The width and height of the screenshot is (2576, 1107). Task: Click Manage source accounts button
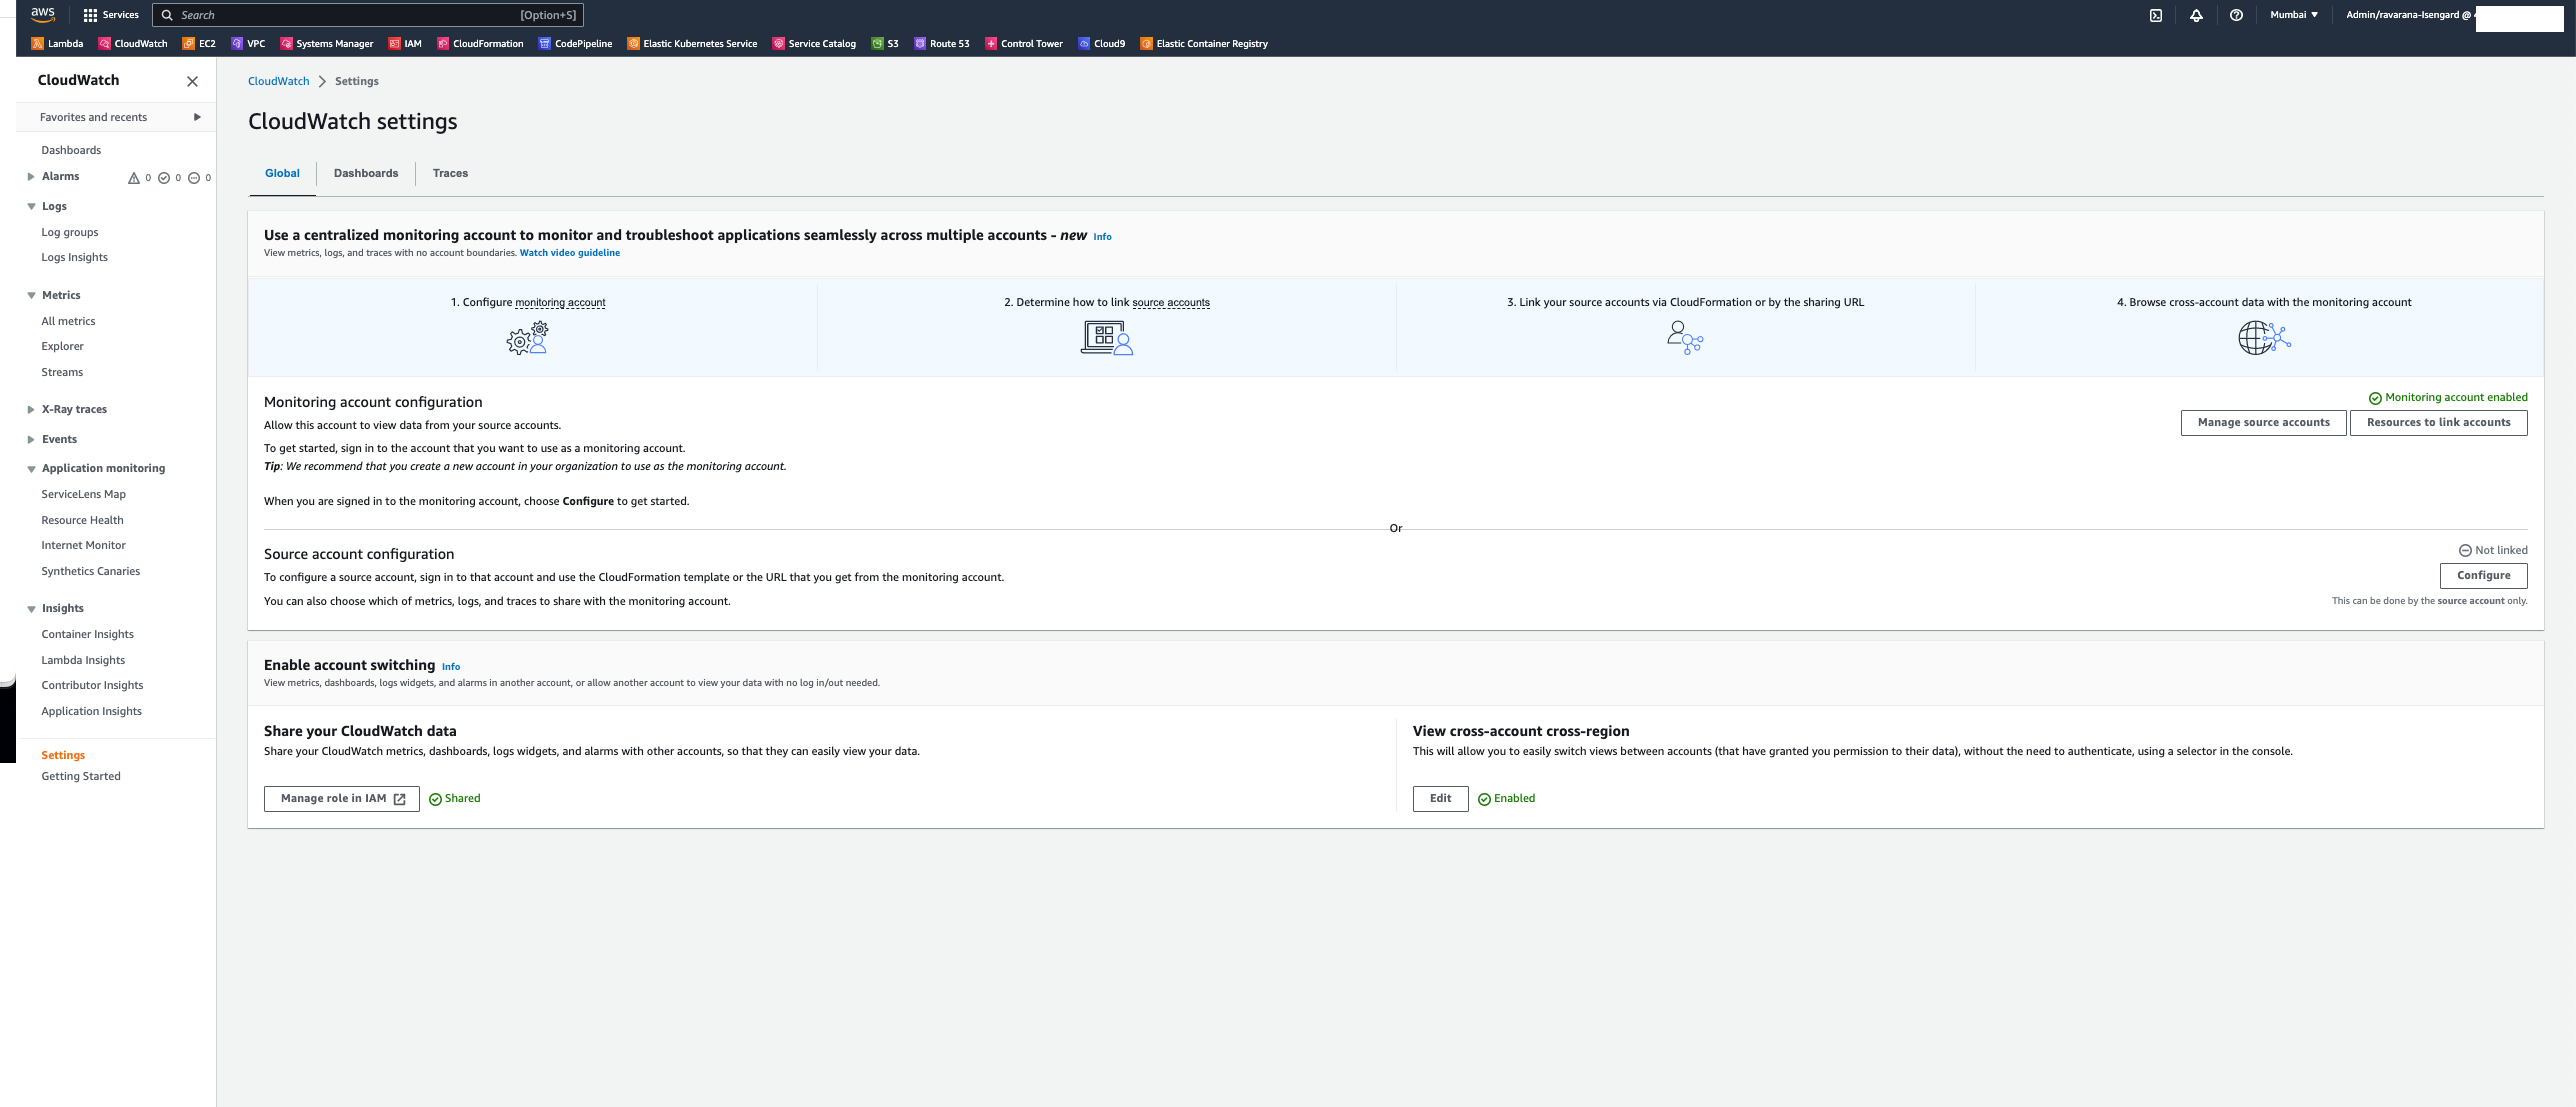click(x=2263, y=422)
